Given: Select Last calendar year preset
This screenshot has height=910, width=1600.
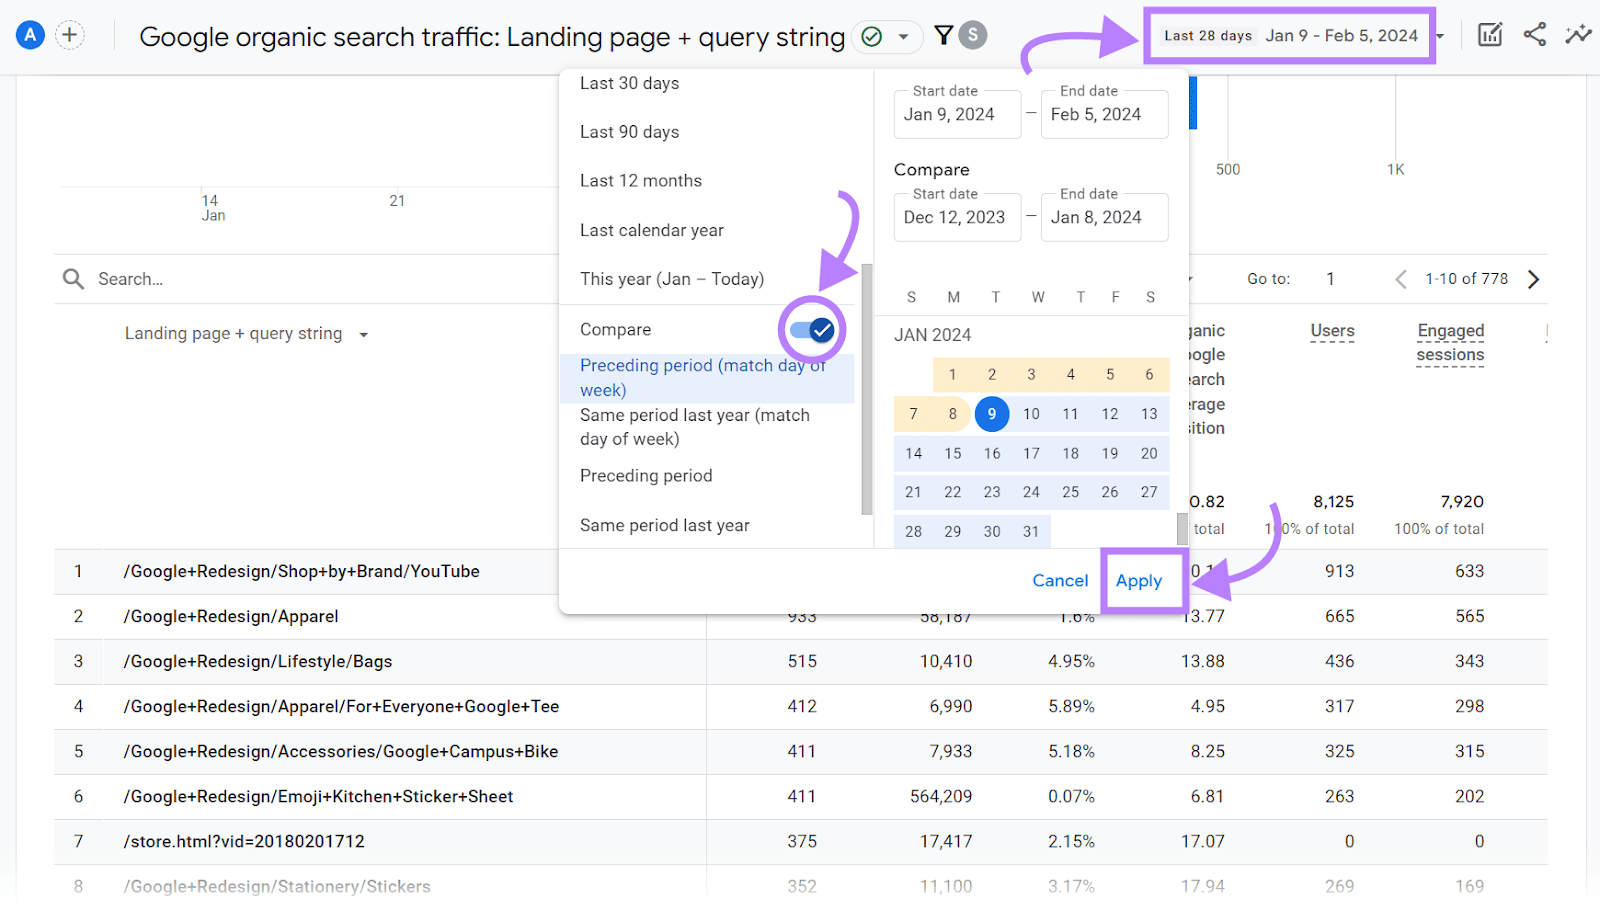Looking at the screenshot, I should pyautogui.click(x=652, y=230).
